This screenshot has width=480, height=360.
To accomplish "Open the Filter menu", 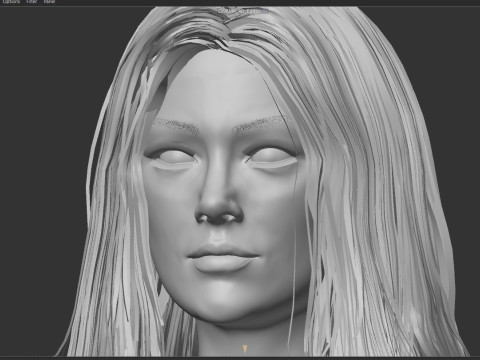I will point(32,1).
